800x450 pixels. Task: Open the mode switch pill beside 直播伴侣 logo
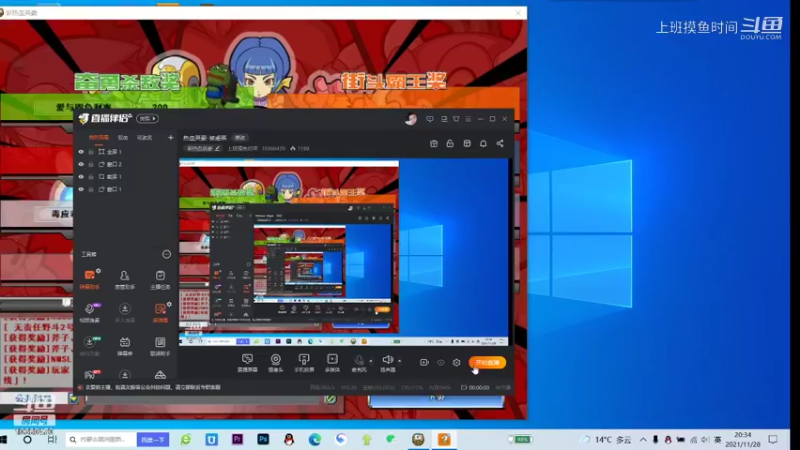click(147, 118)
